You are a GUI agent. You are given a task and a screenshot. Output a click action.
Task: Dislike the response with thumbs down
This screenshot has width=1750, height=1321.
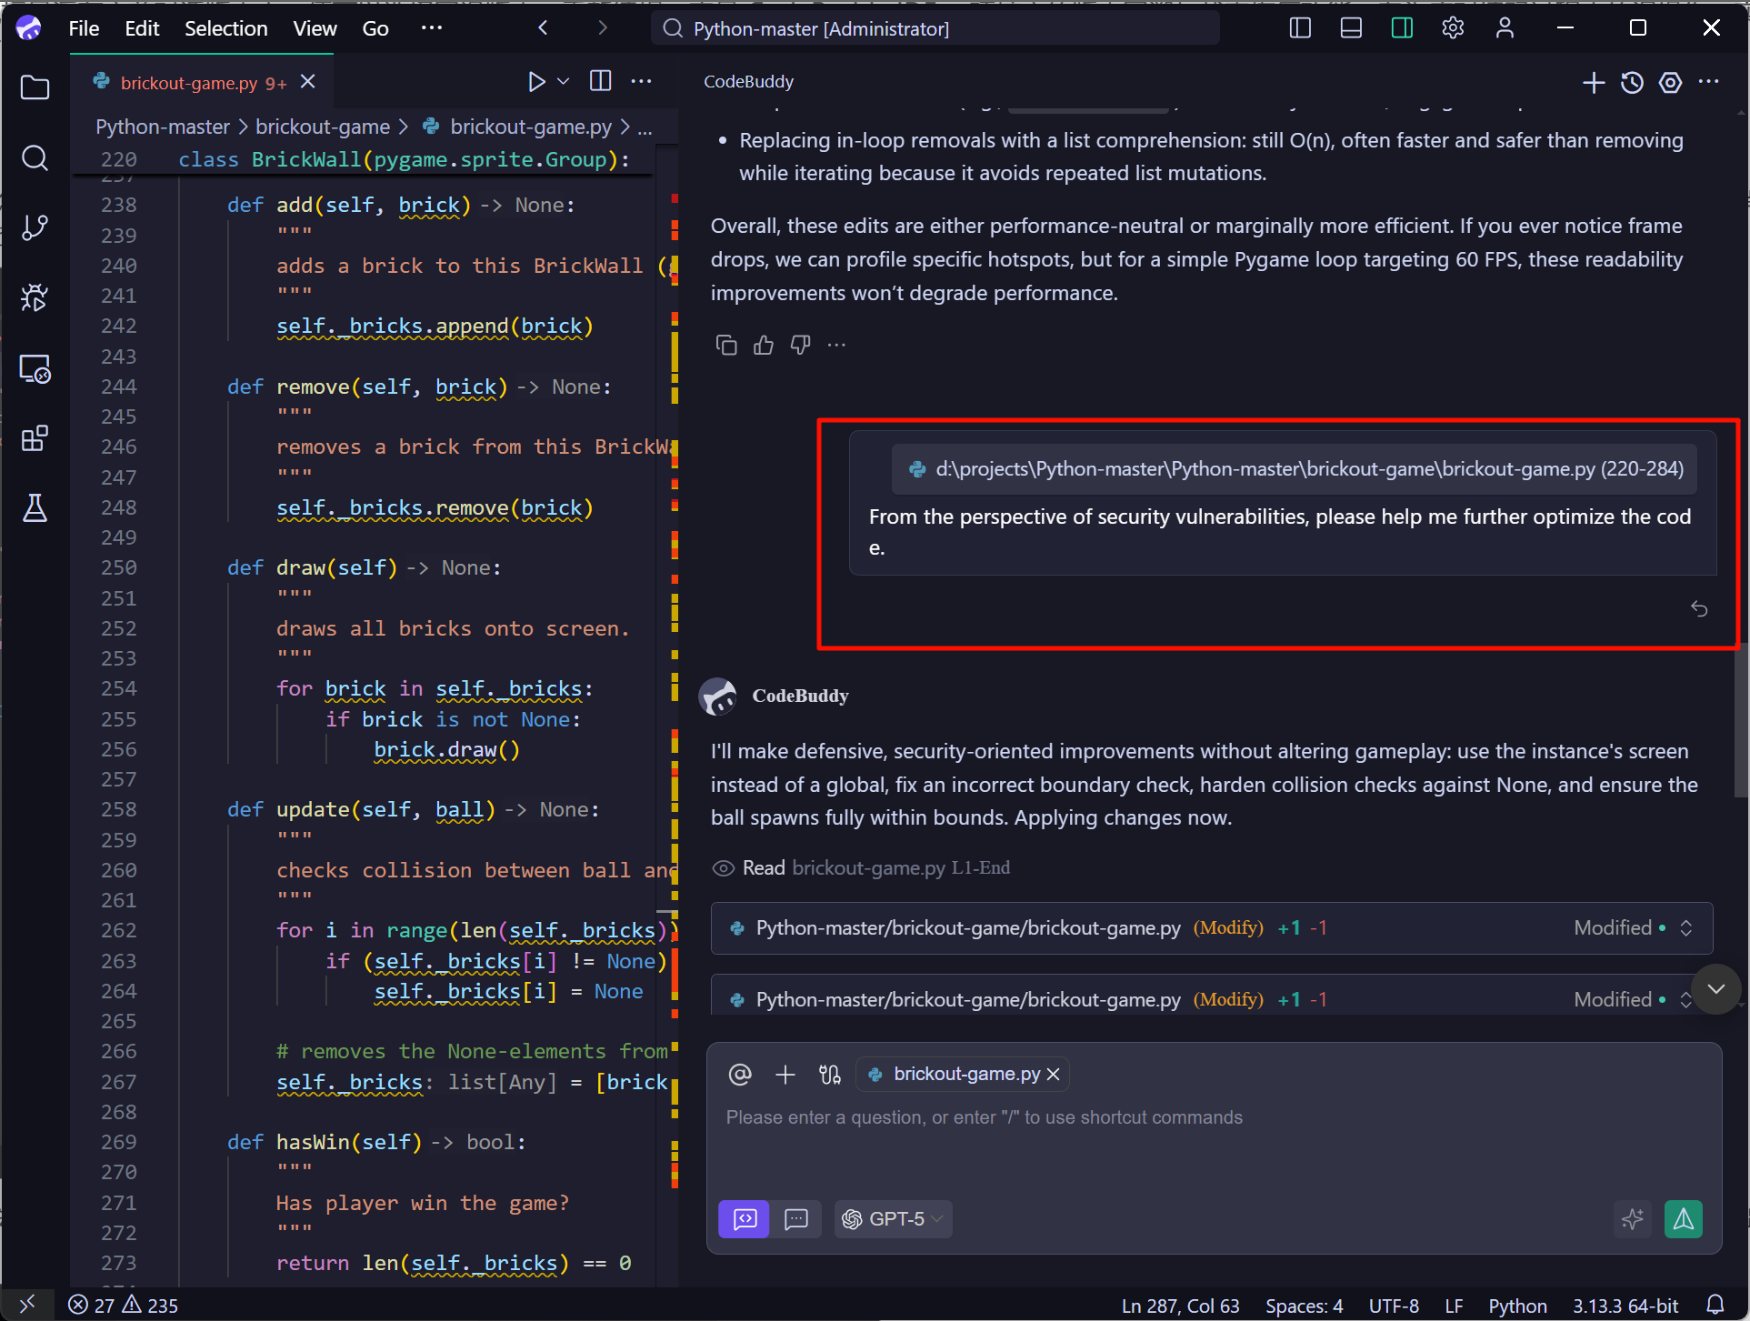tap(799, 344)
